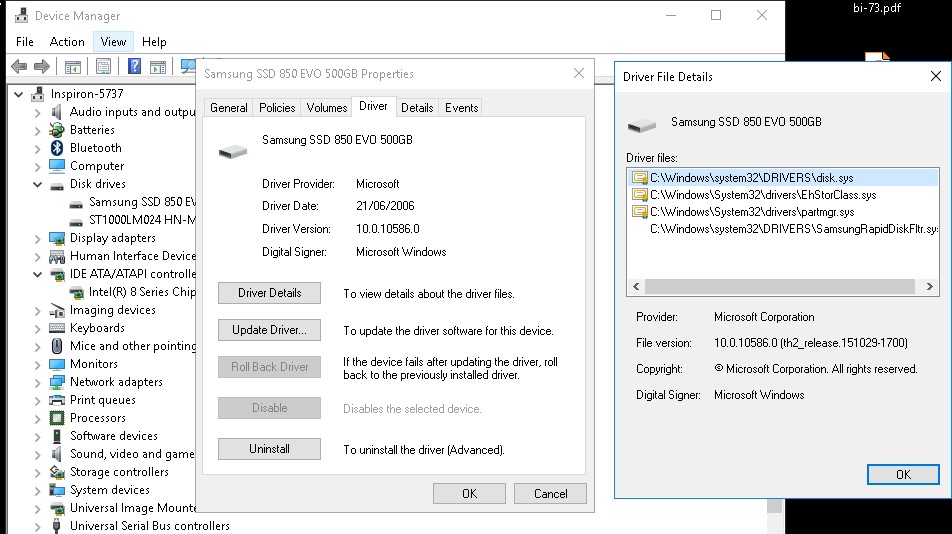Click the Update Driver... button
Viewport: 952px width, 534px height.
coord(270,330)
